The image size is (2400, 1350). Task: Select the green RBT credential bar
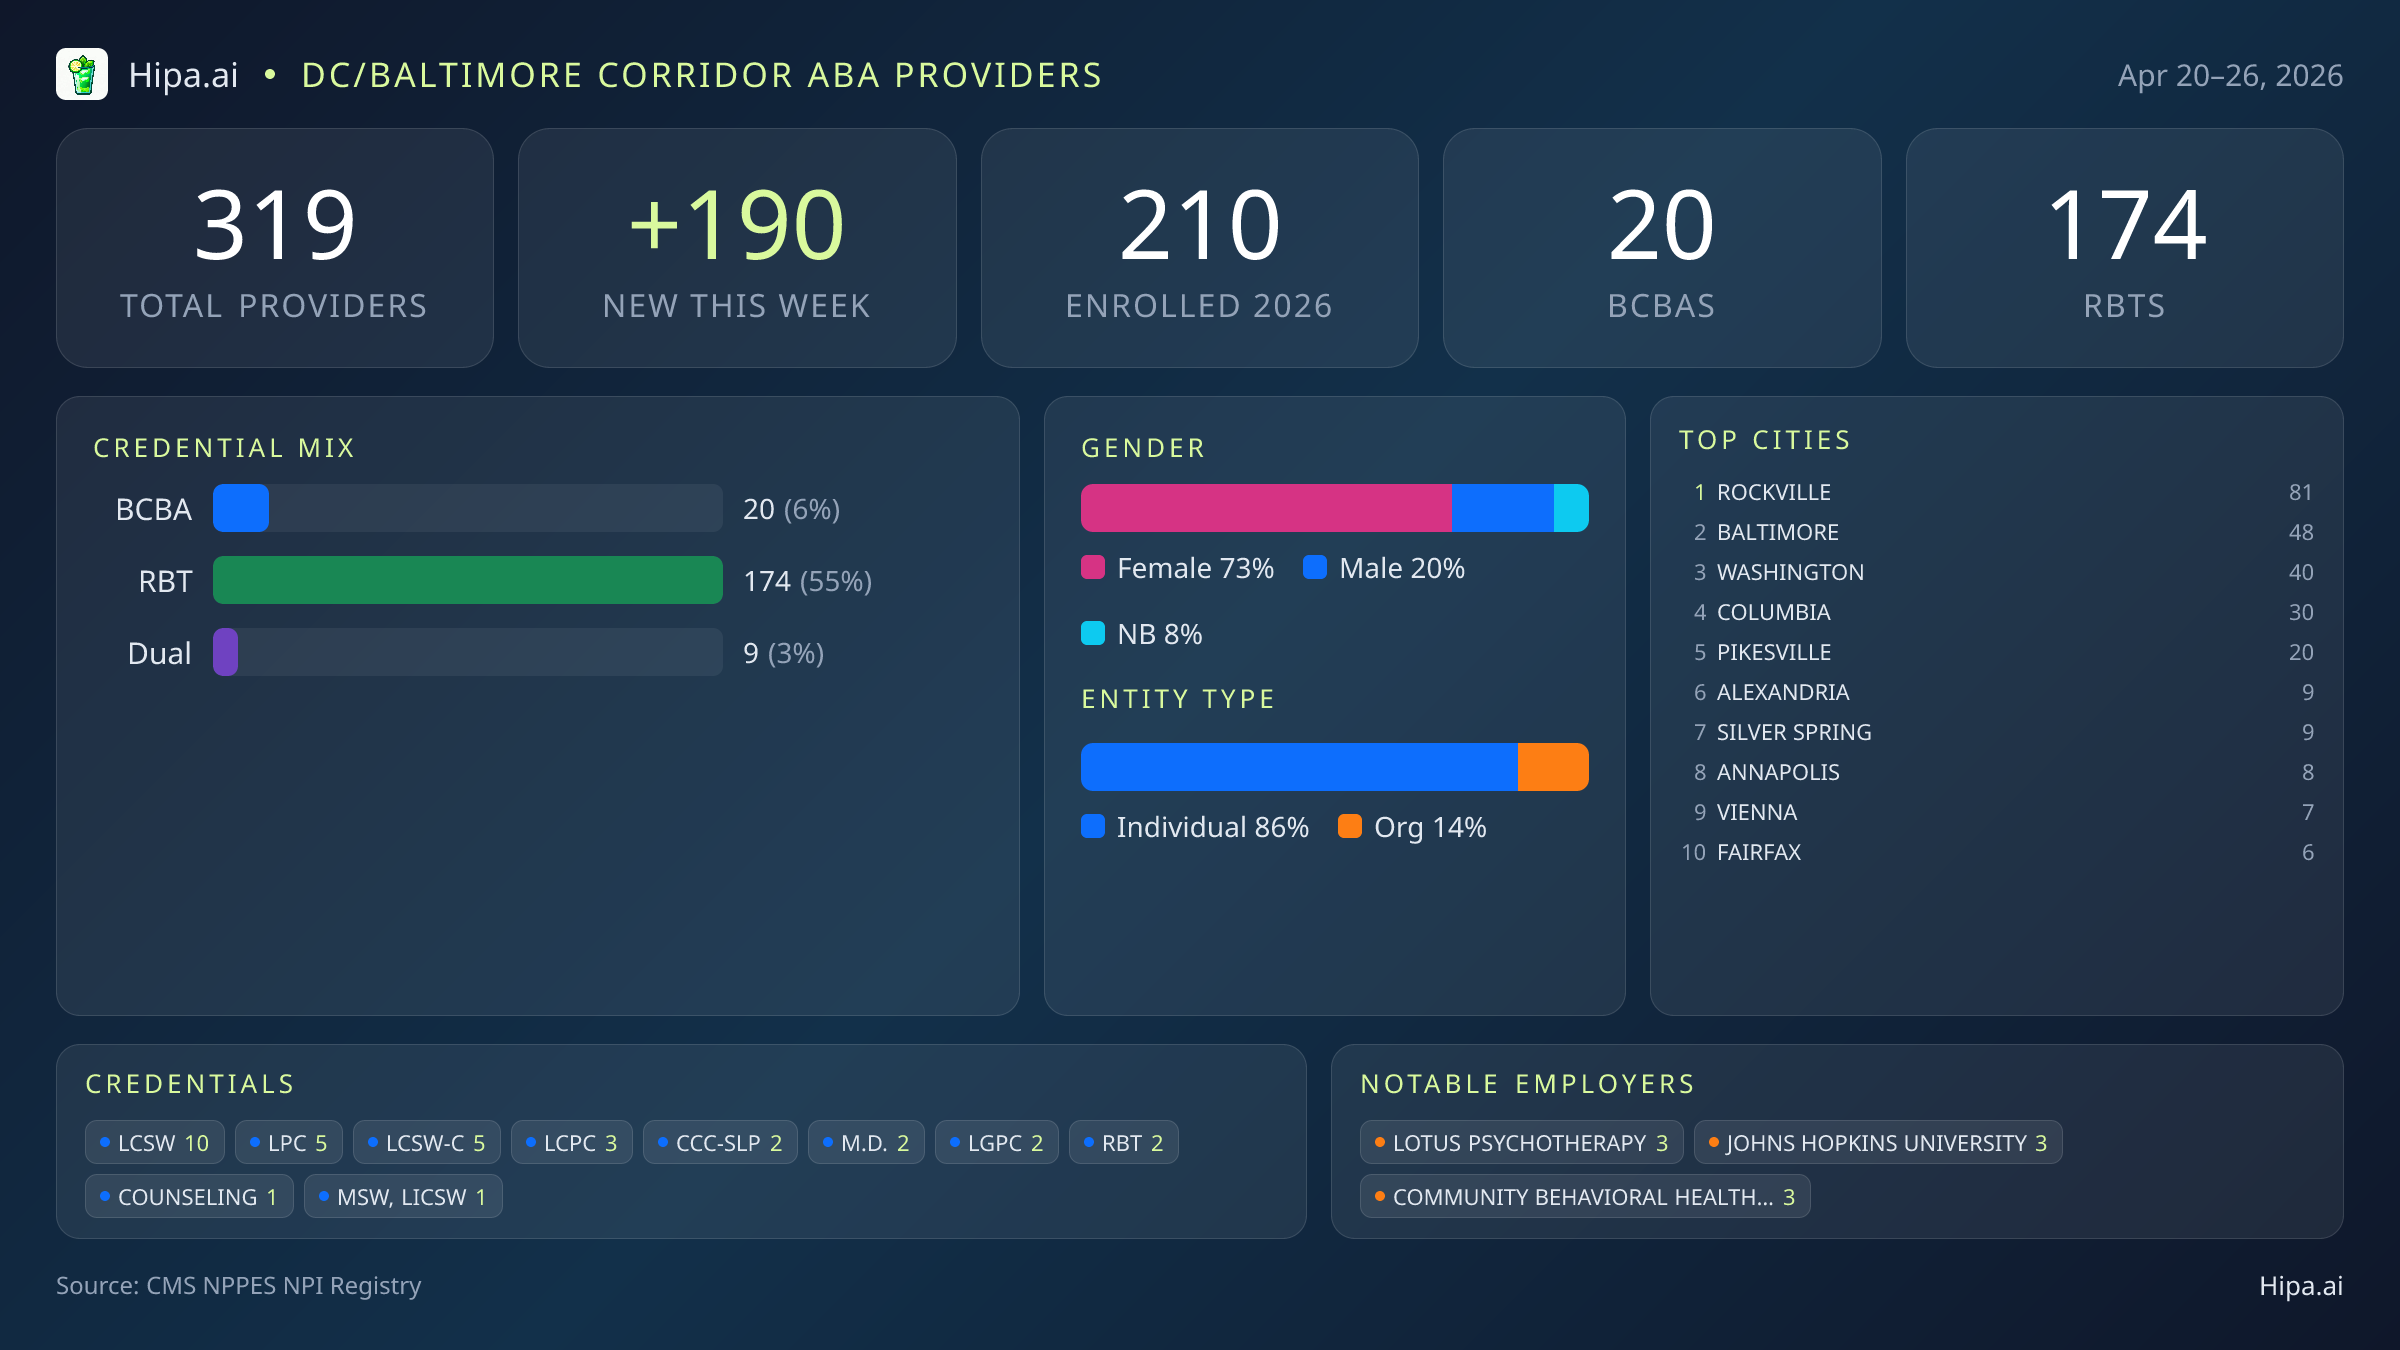coord(467,581)
